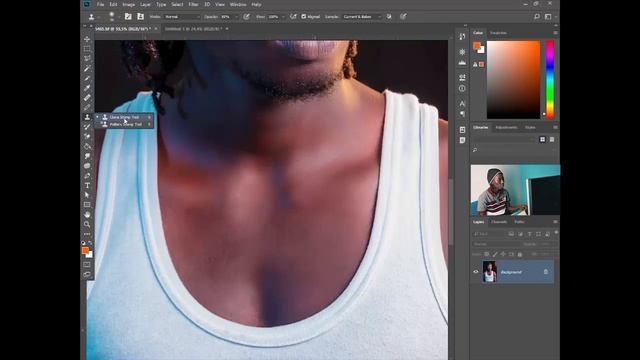The width and height of the screenshot is (640, 360).
Task: Switch Libraries to list view
Action: coord(552,140)
